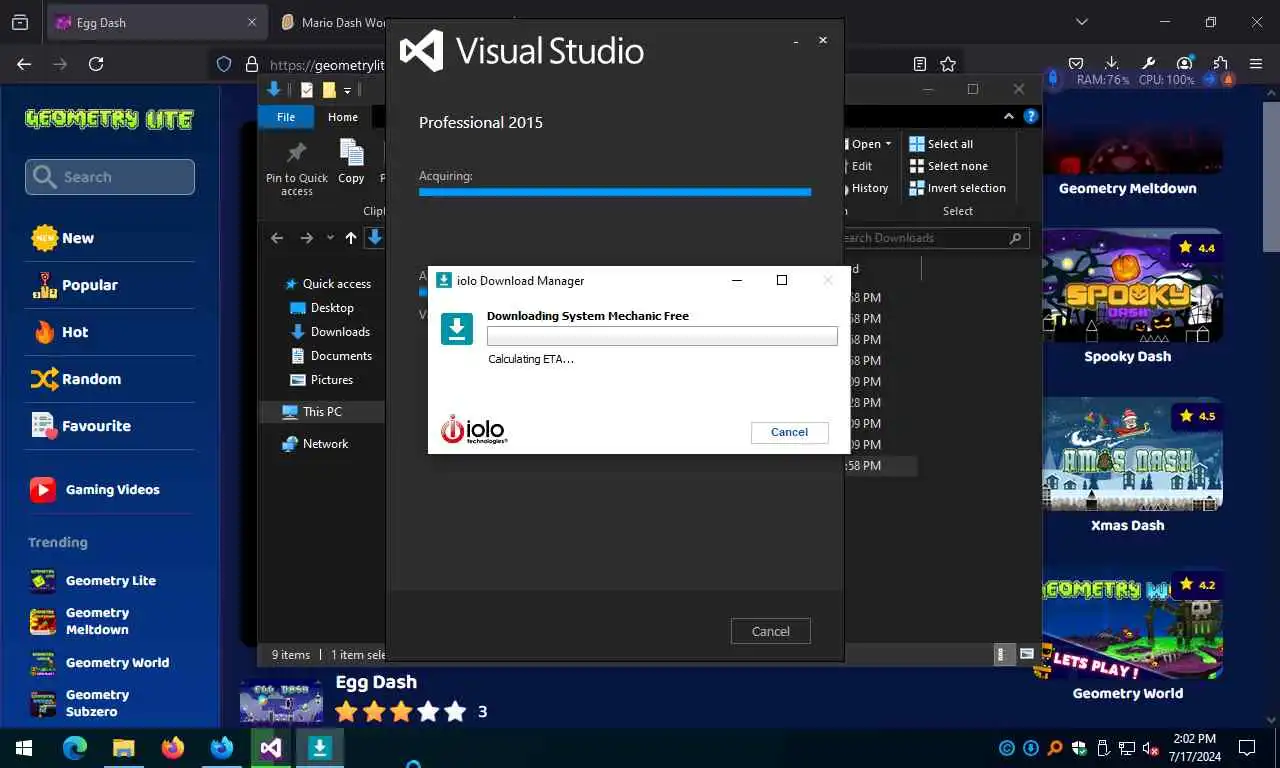Click the iolo technologies logo

pos(474,429)
